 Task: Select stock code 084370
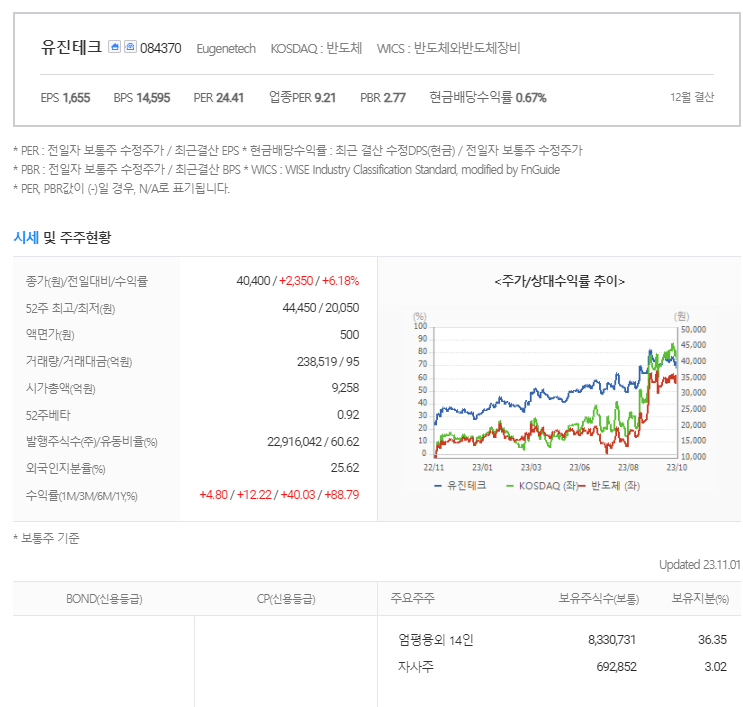161,48
